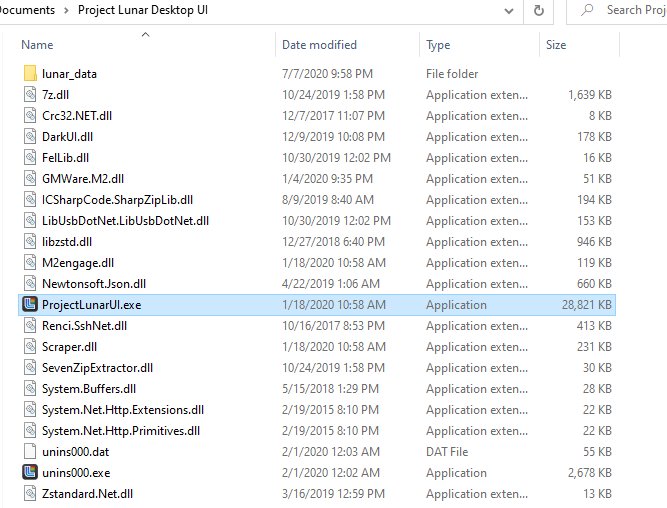Select the file name libzstd.dll

click(x=67, y=242)
